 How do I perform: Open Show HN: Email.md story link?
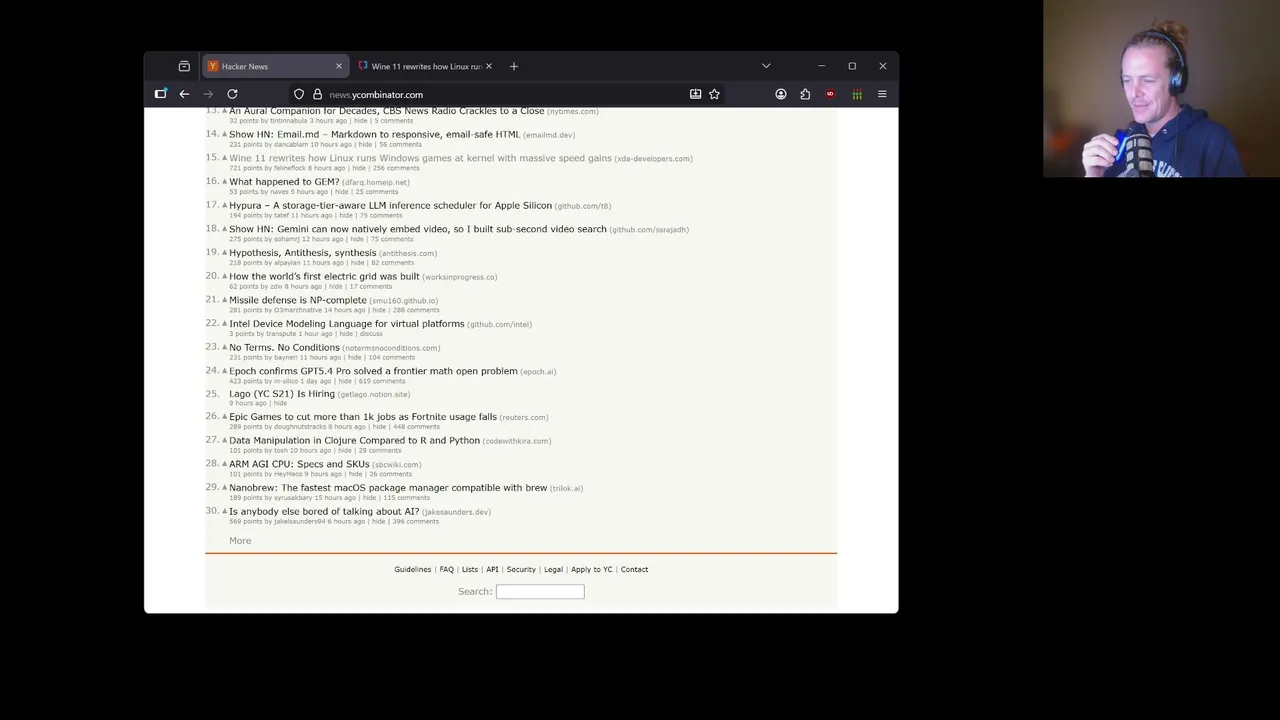[374, 134]
